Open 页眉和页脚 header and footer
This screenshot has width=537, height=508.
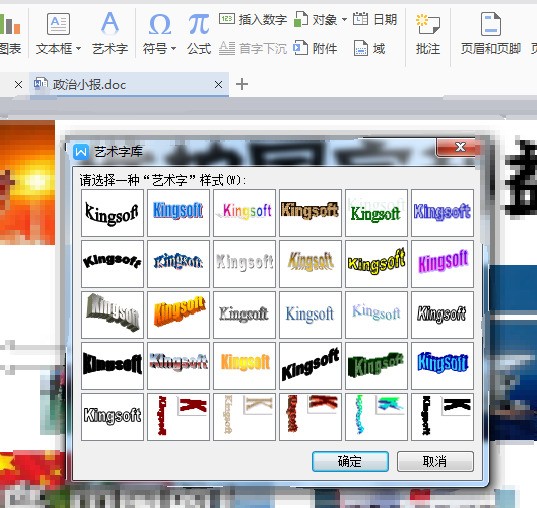491,33
